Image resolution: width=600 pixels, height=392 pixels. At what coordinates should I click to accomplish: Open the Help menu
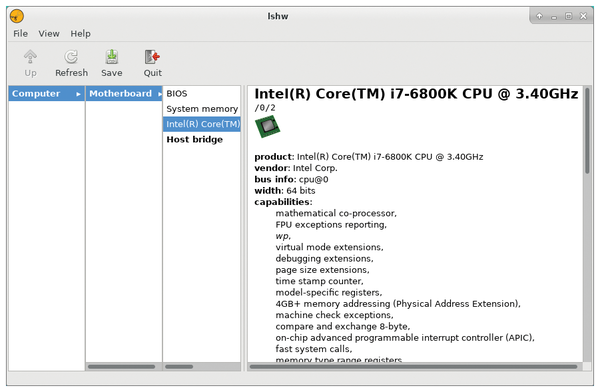(x=80, y=34)
